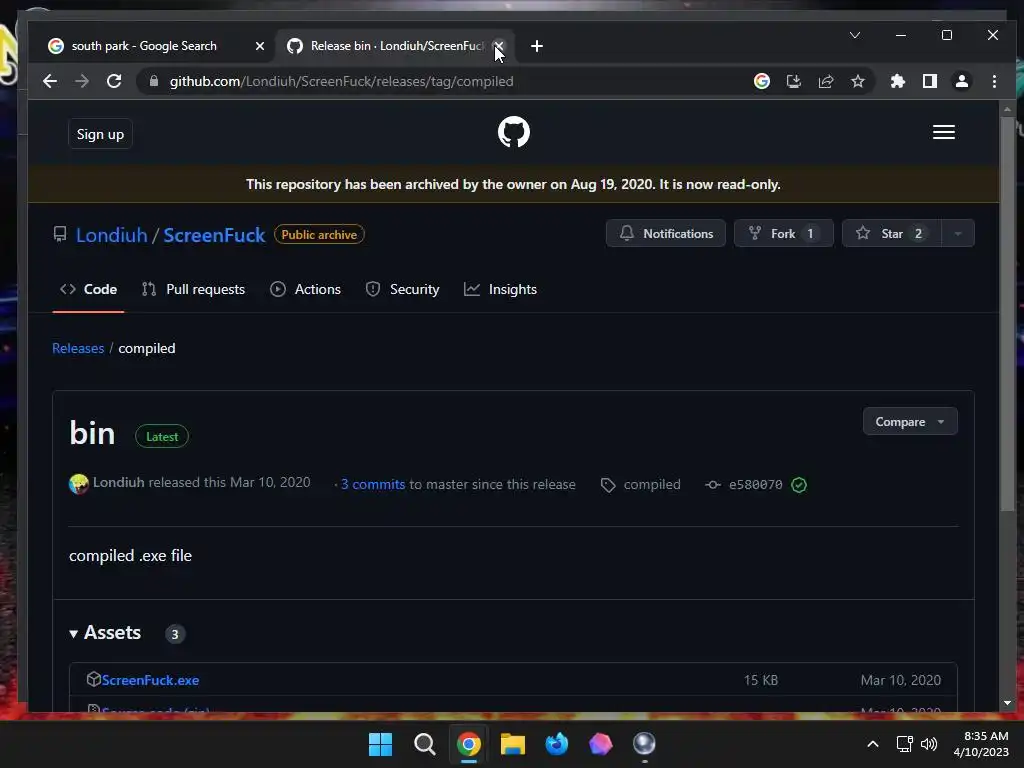Star the ScreenFuck repository
This screenshot has width=1024, height=768.
pyautogui.click(x=892, y=233)
